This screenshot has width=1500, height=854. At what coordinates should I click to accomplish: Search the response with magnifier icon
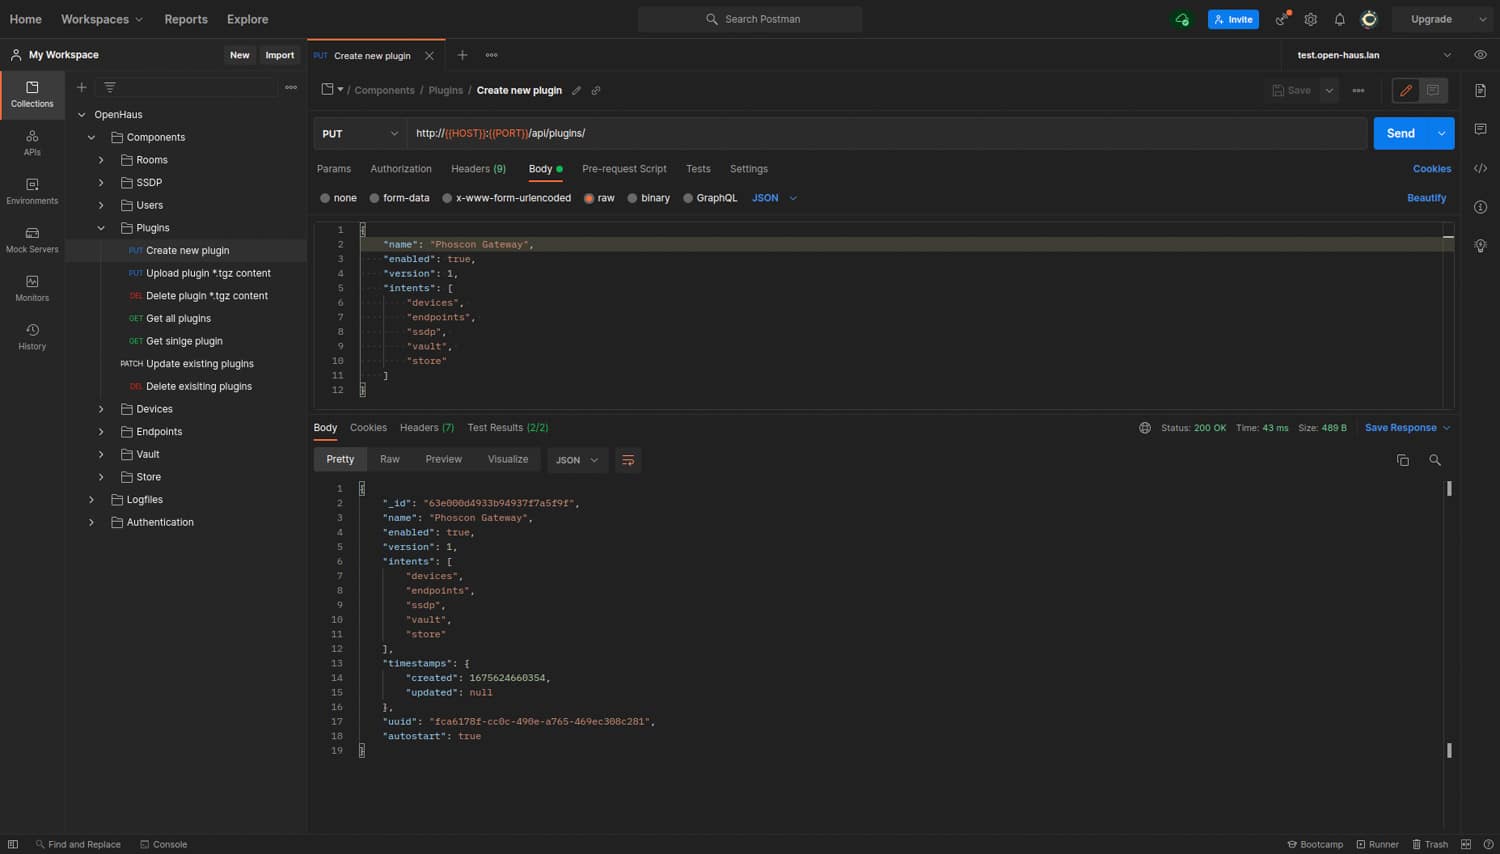[x=1435, y=460]
